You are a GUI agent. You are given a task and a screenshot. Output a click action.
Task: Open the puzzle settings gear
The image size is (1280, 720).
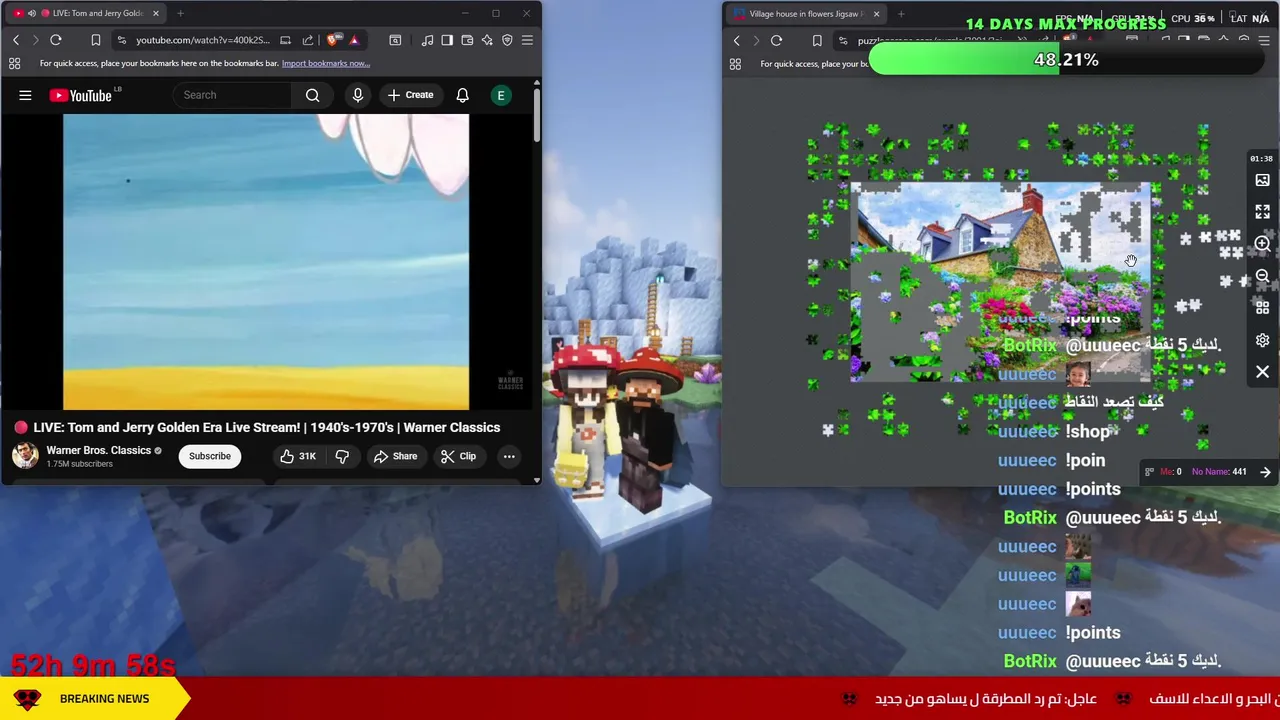click(1262, 340)
